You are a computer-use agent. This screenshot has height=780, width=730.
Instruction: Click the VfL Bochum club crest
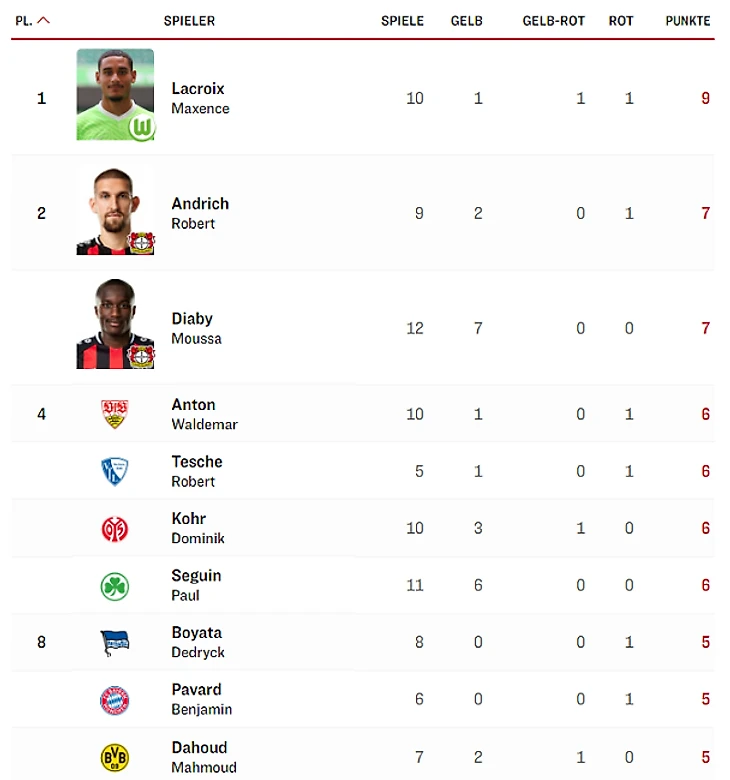coord(115,471)
